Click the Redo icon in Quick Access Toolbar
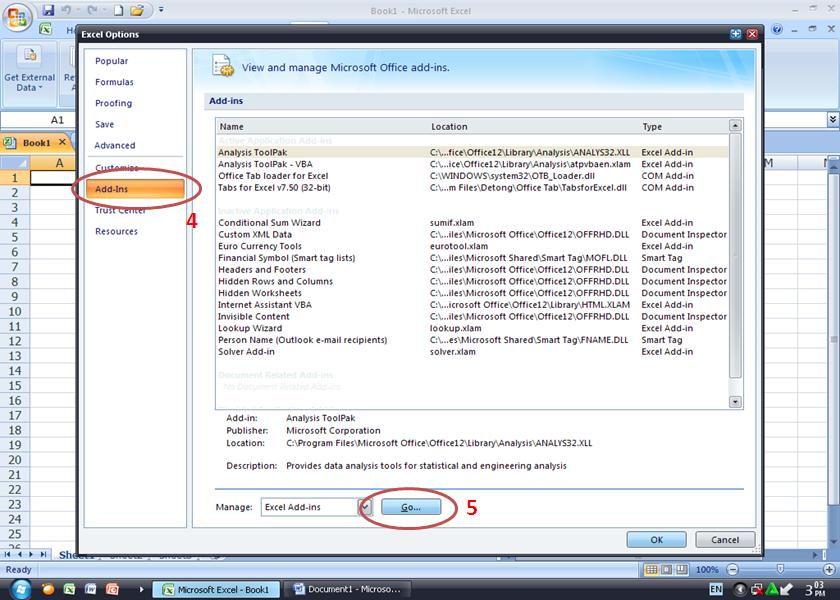840x600 pixels. click(x=92, y=10)
